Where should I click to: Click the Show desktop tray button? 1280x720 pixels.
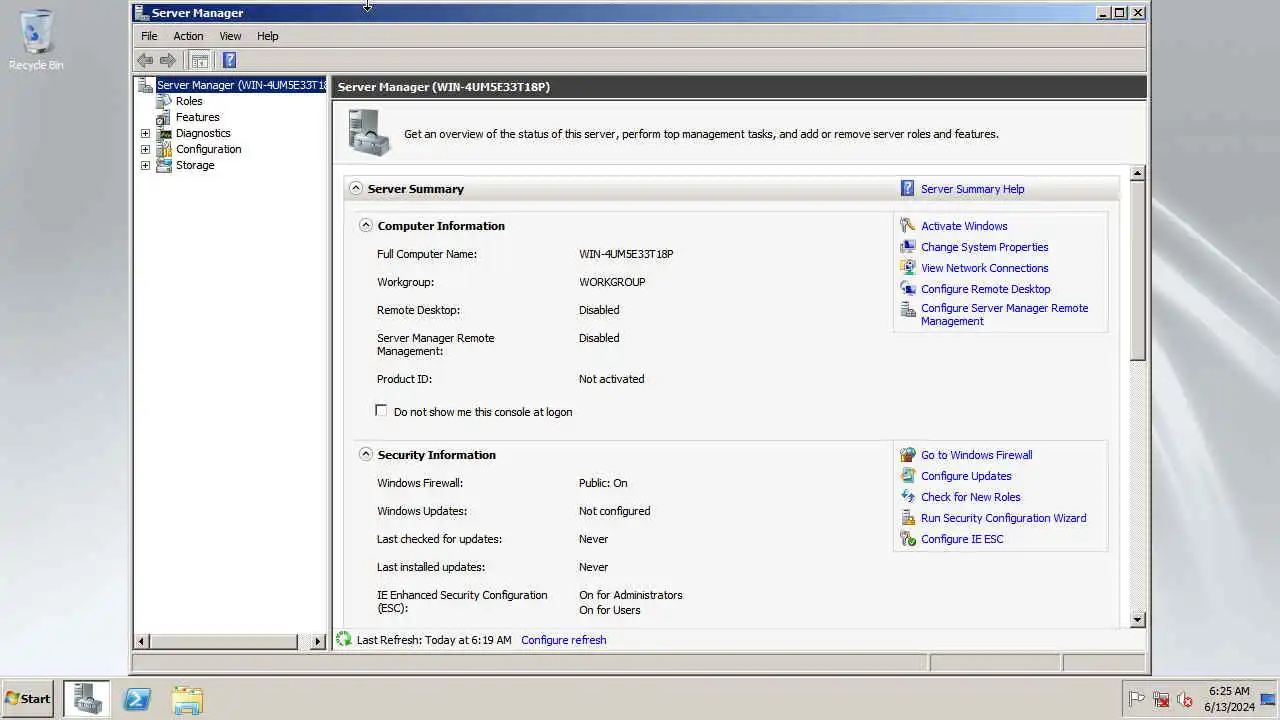point(1268,699)
